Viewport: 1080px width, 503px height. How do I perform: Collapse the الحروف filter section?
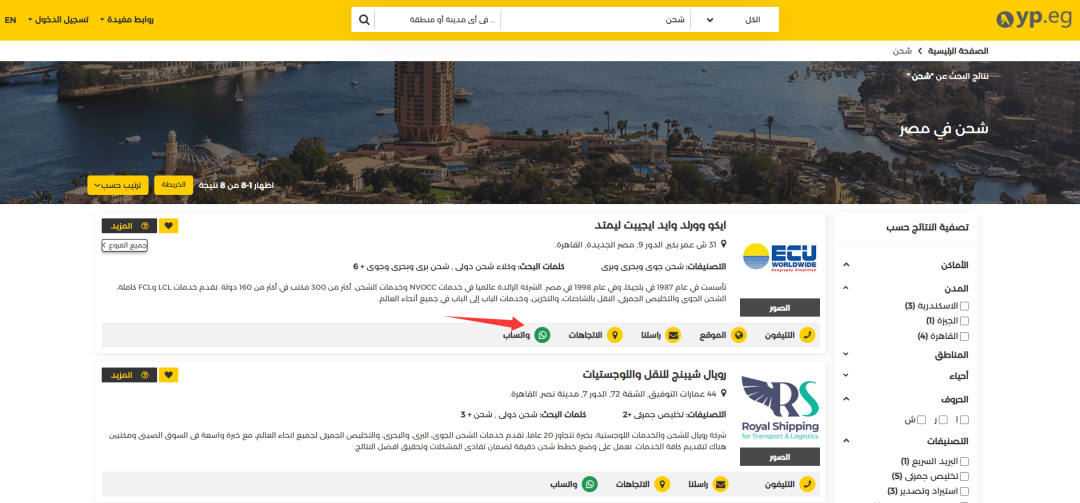pos(847,398)
